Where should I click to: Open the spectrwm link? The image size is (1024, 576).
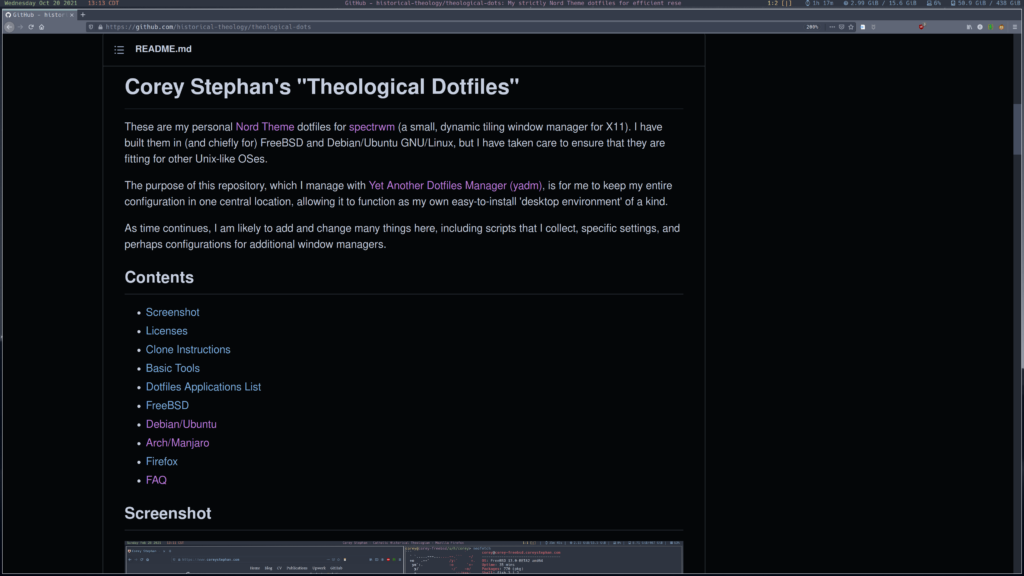click(x=372, y=127)
